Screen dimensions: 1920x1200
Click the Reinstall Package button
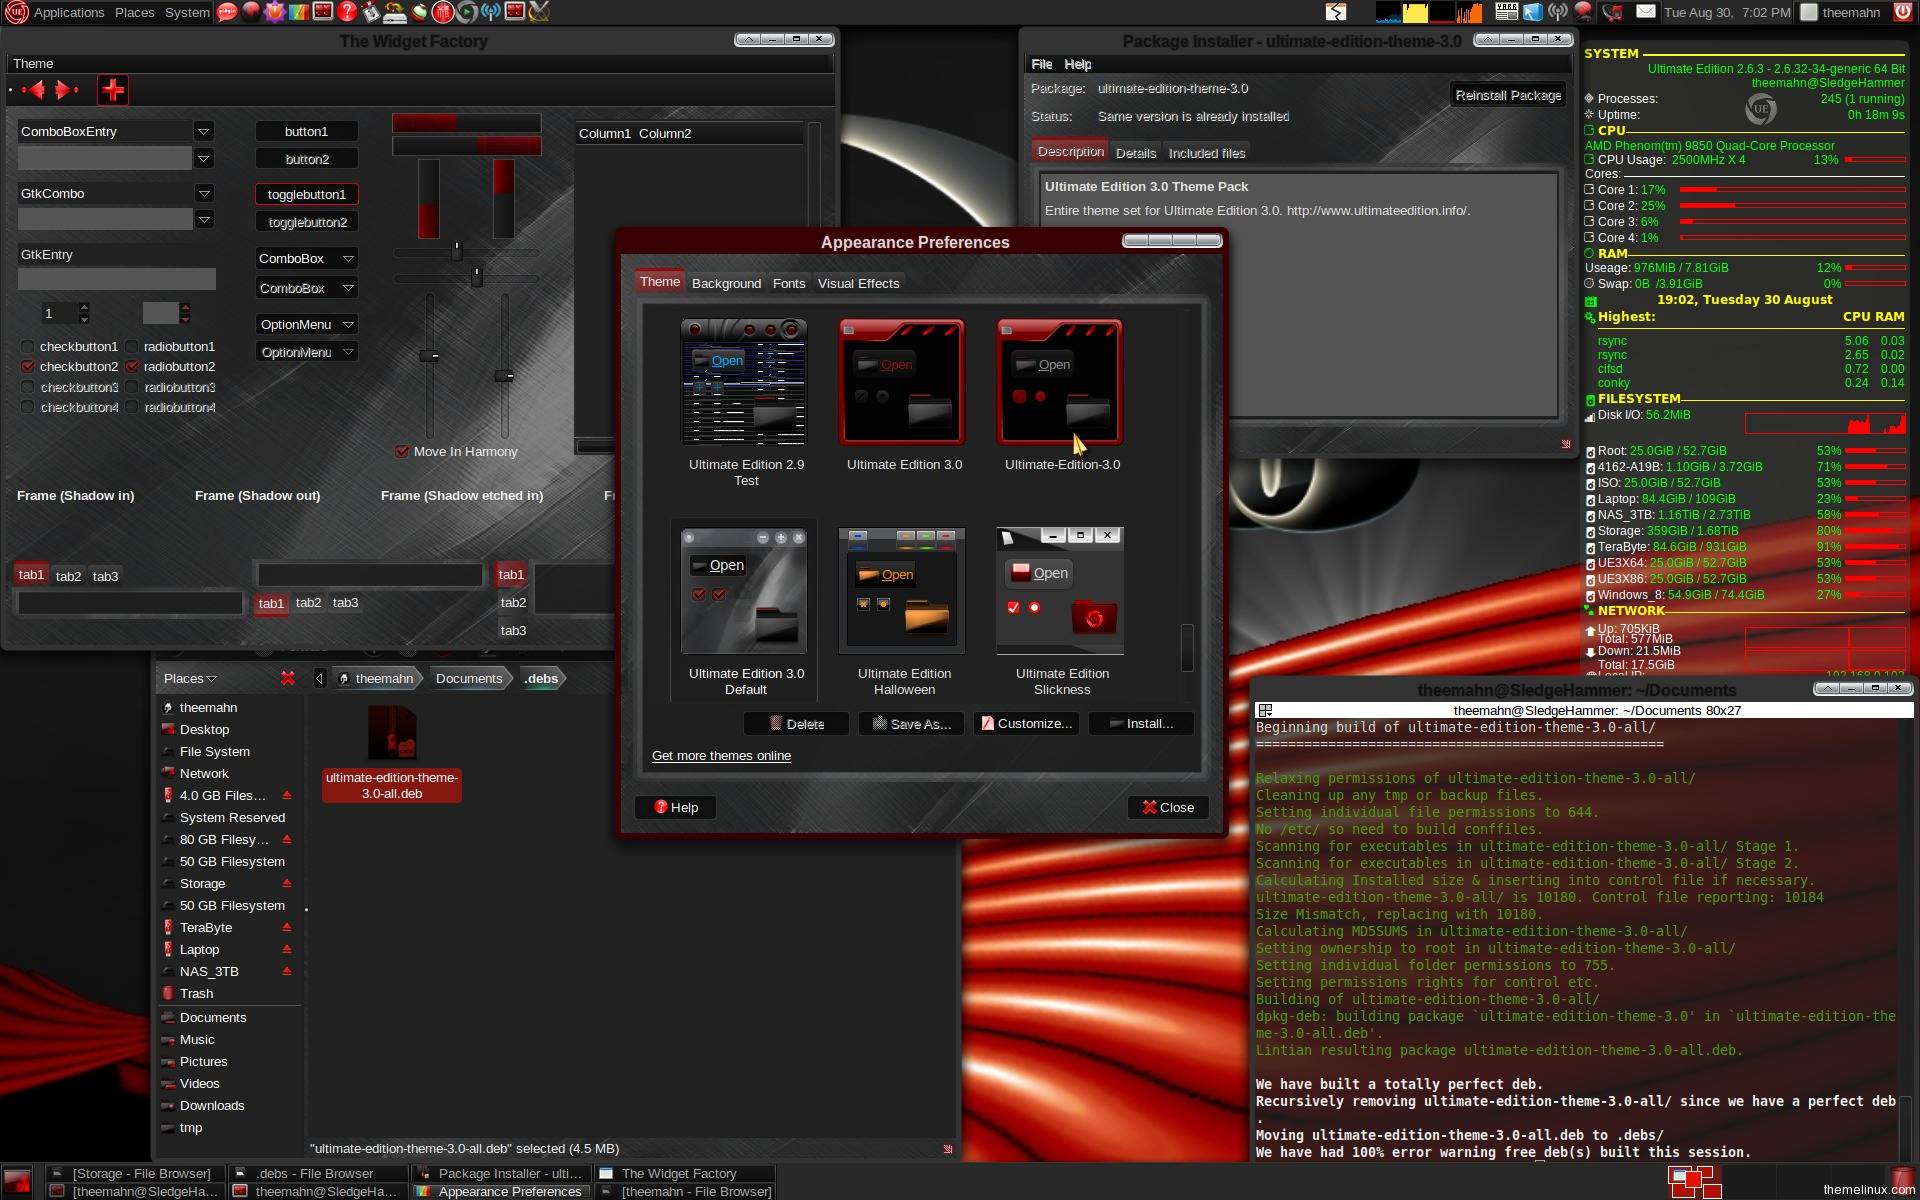[1508, 95]
